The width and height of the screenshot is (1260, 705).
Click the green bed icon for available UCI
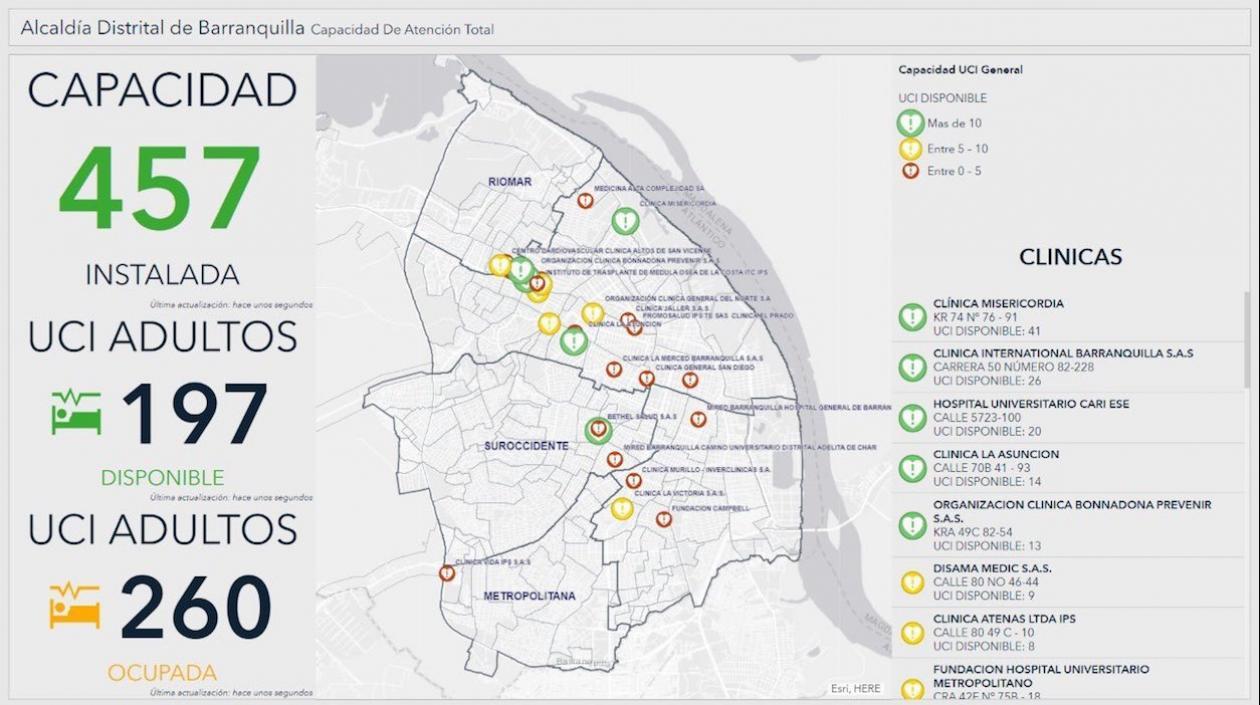[76, 412]
